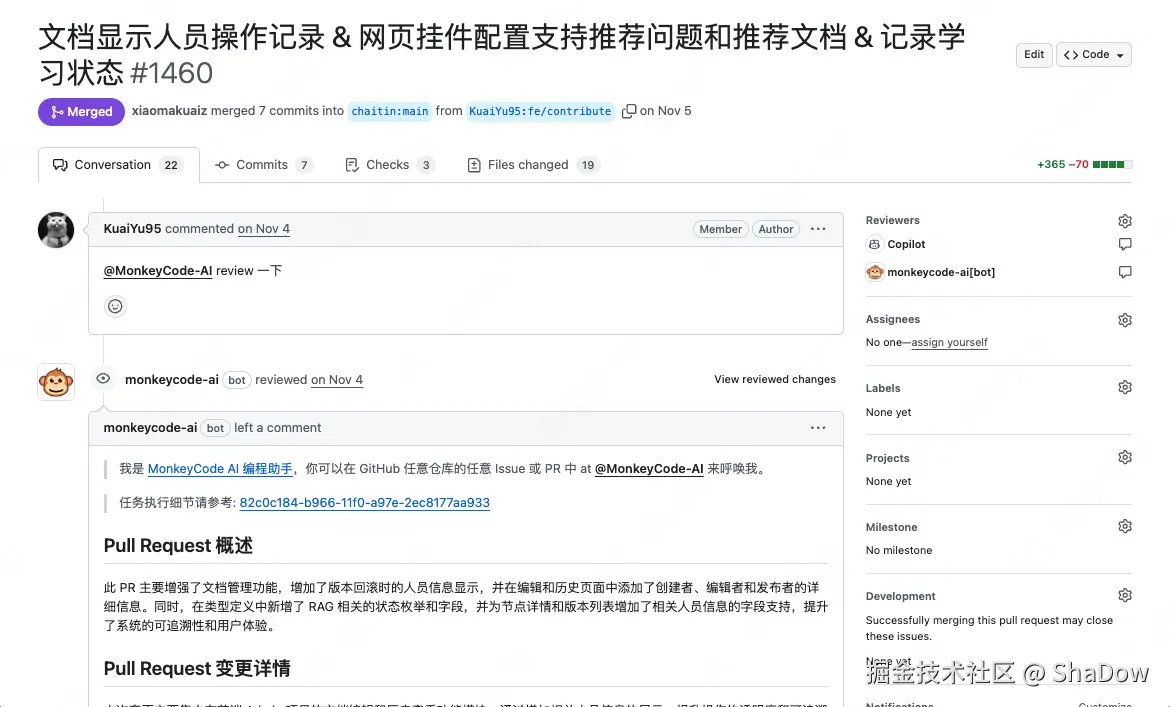Click the #1460 pull request number

point(172,73)
